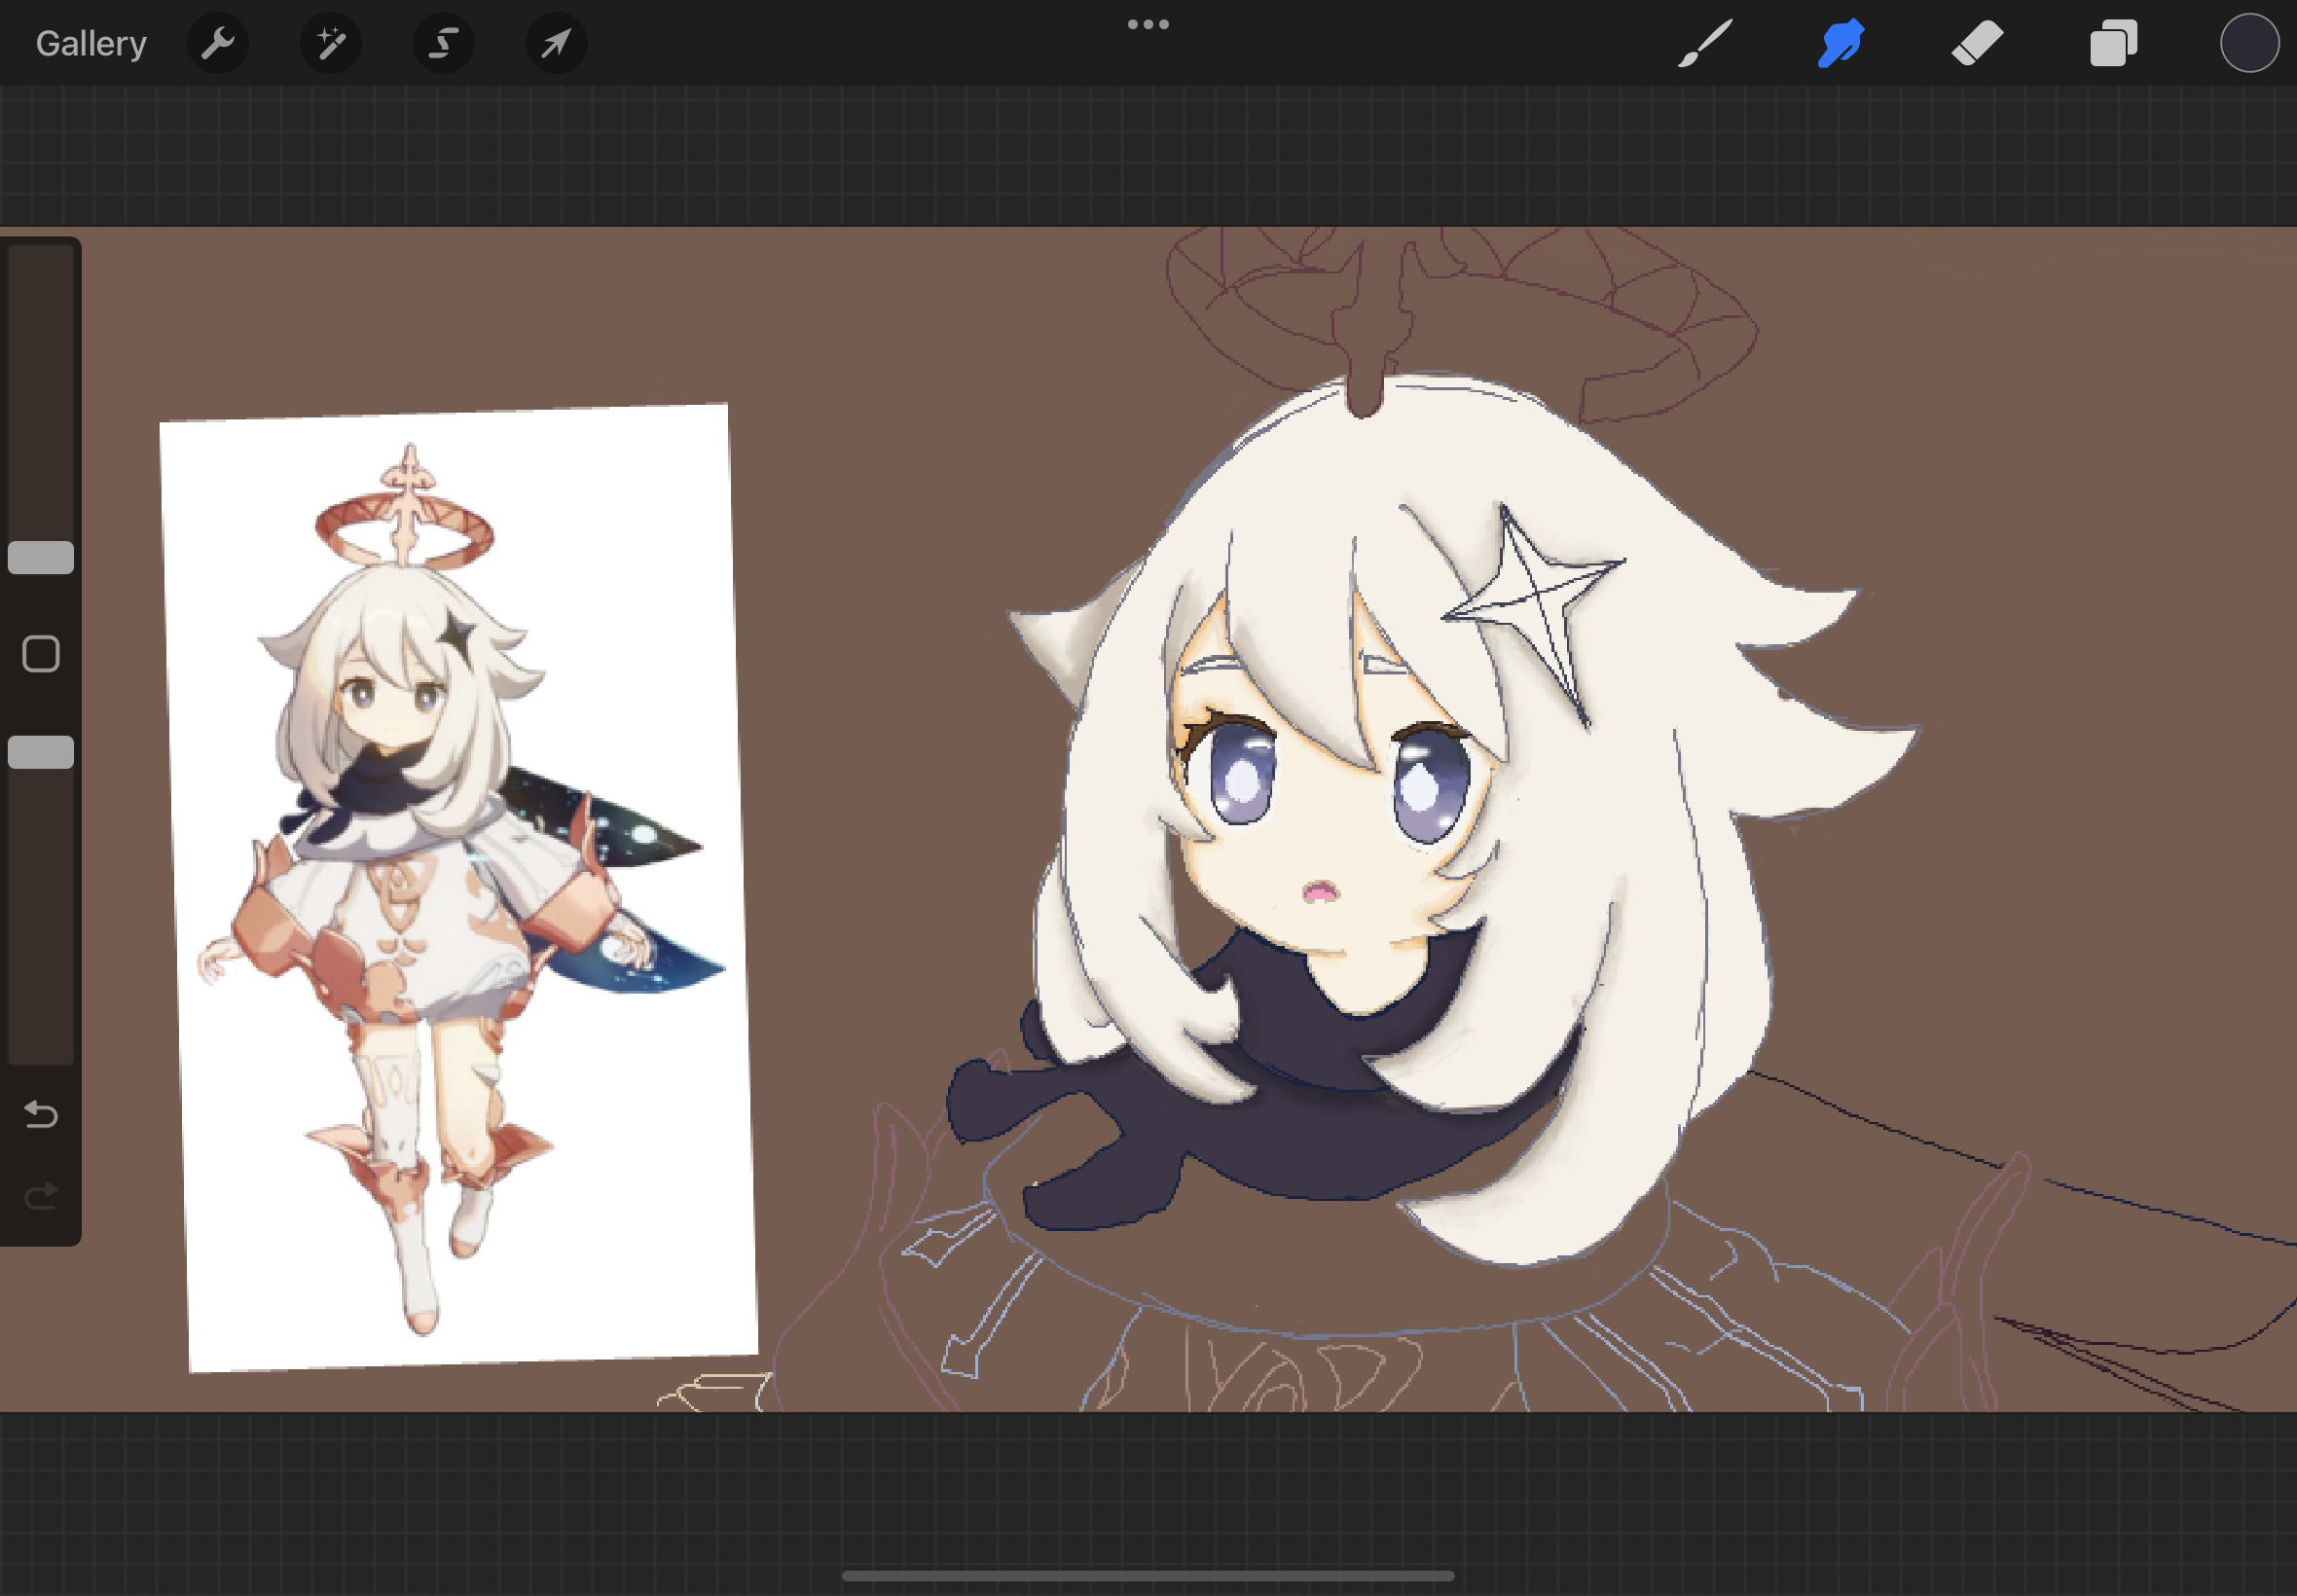Open the Adjustments magic wand menu

click(330, 42)
